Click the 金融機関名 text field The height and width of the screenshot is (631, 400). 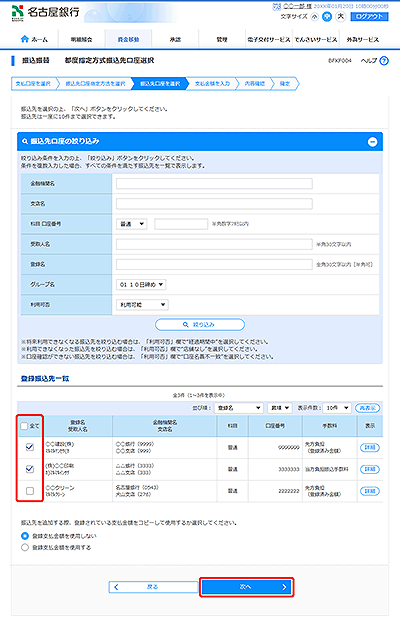coord(214,184)
